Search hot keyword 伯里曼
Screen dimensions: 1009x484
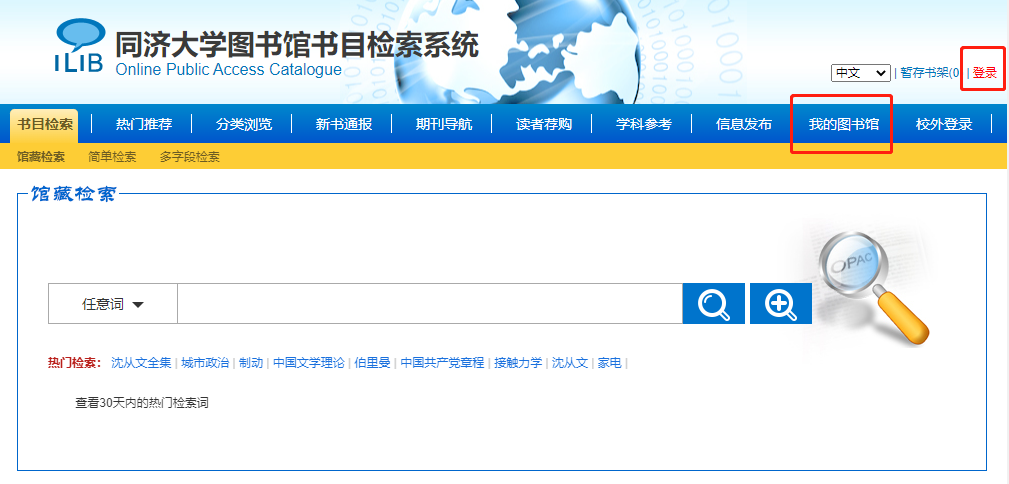372,363
